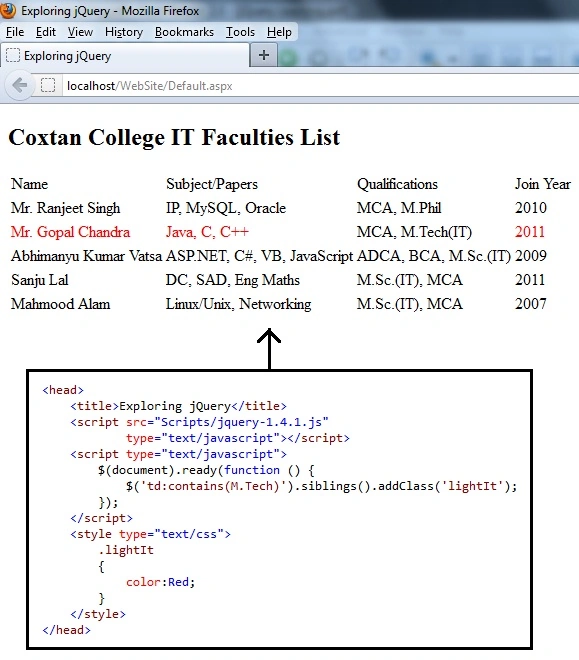This screenshot has height=660, width=579.
Task: Click the Exploring jQuery tab favicon
Action: coord(13,55)
